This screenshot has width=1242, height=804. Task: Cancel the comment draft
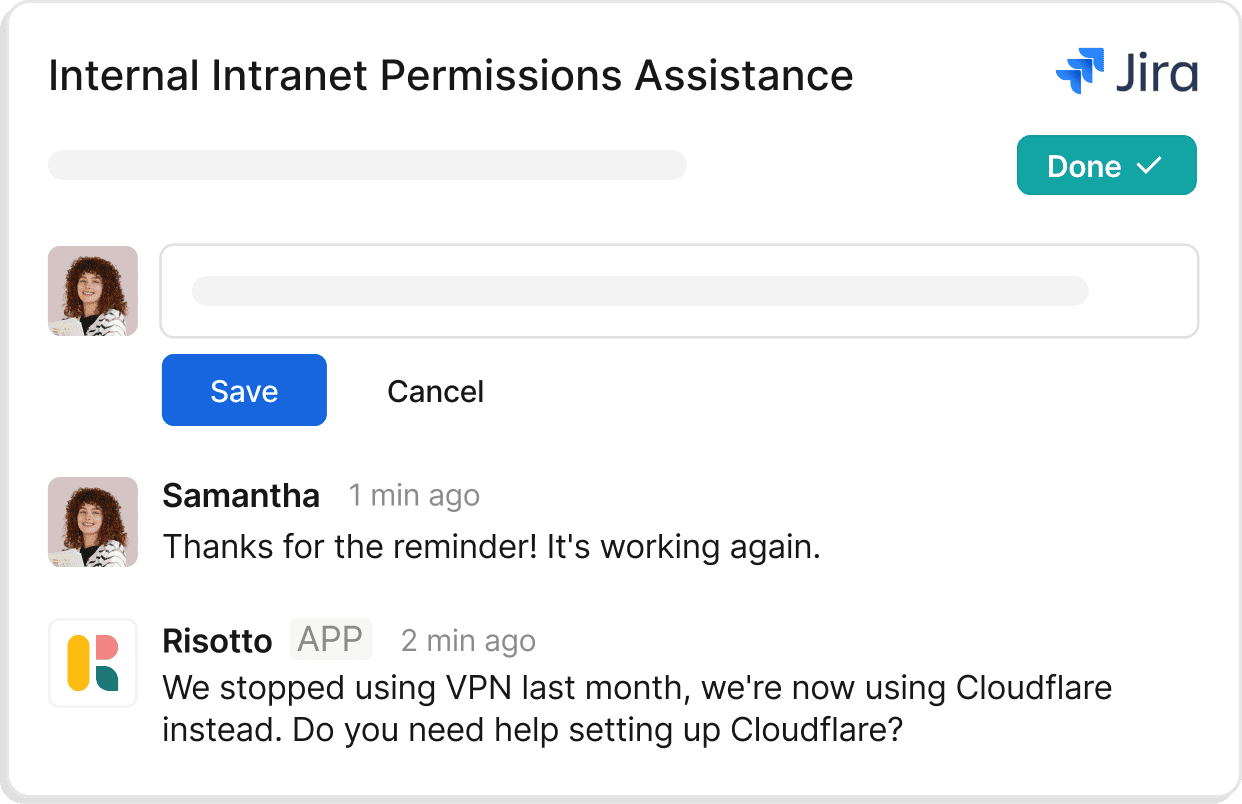pos(435,391)
